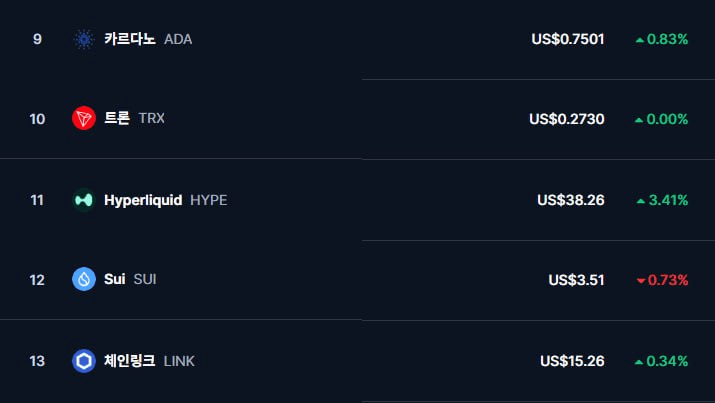Click the Chainlink hexagon logo
The image size is (715, 403).
(84, 361)
